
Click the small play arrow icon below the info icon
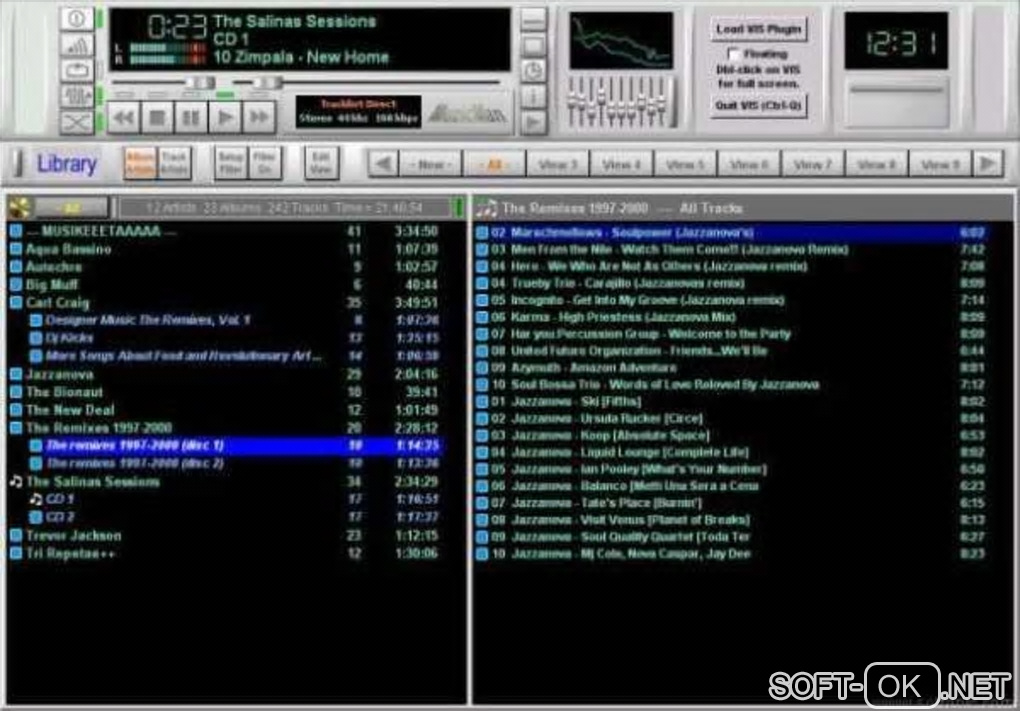pos(533,122)
